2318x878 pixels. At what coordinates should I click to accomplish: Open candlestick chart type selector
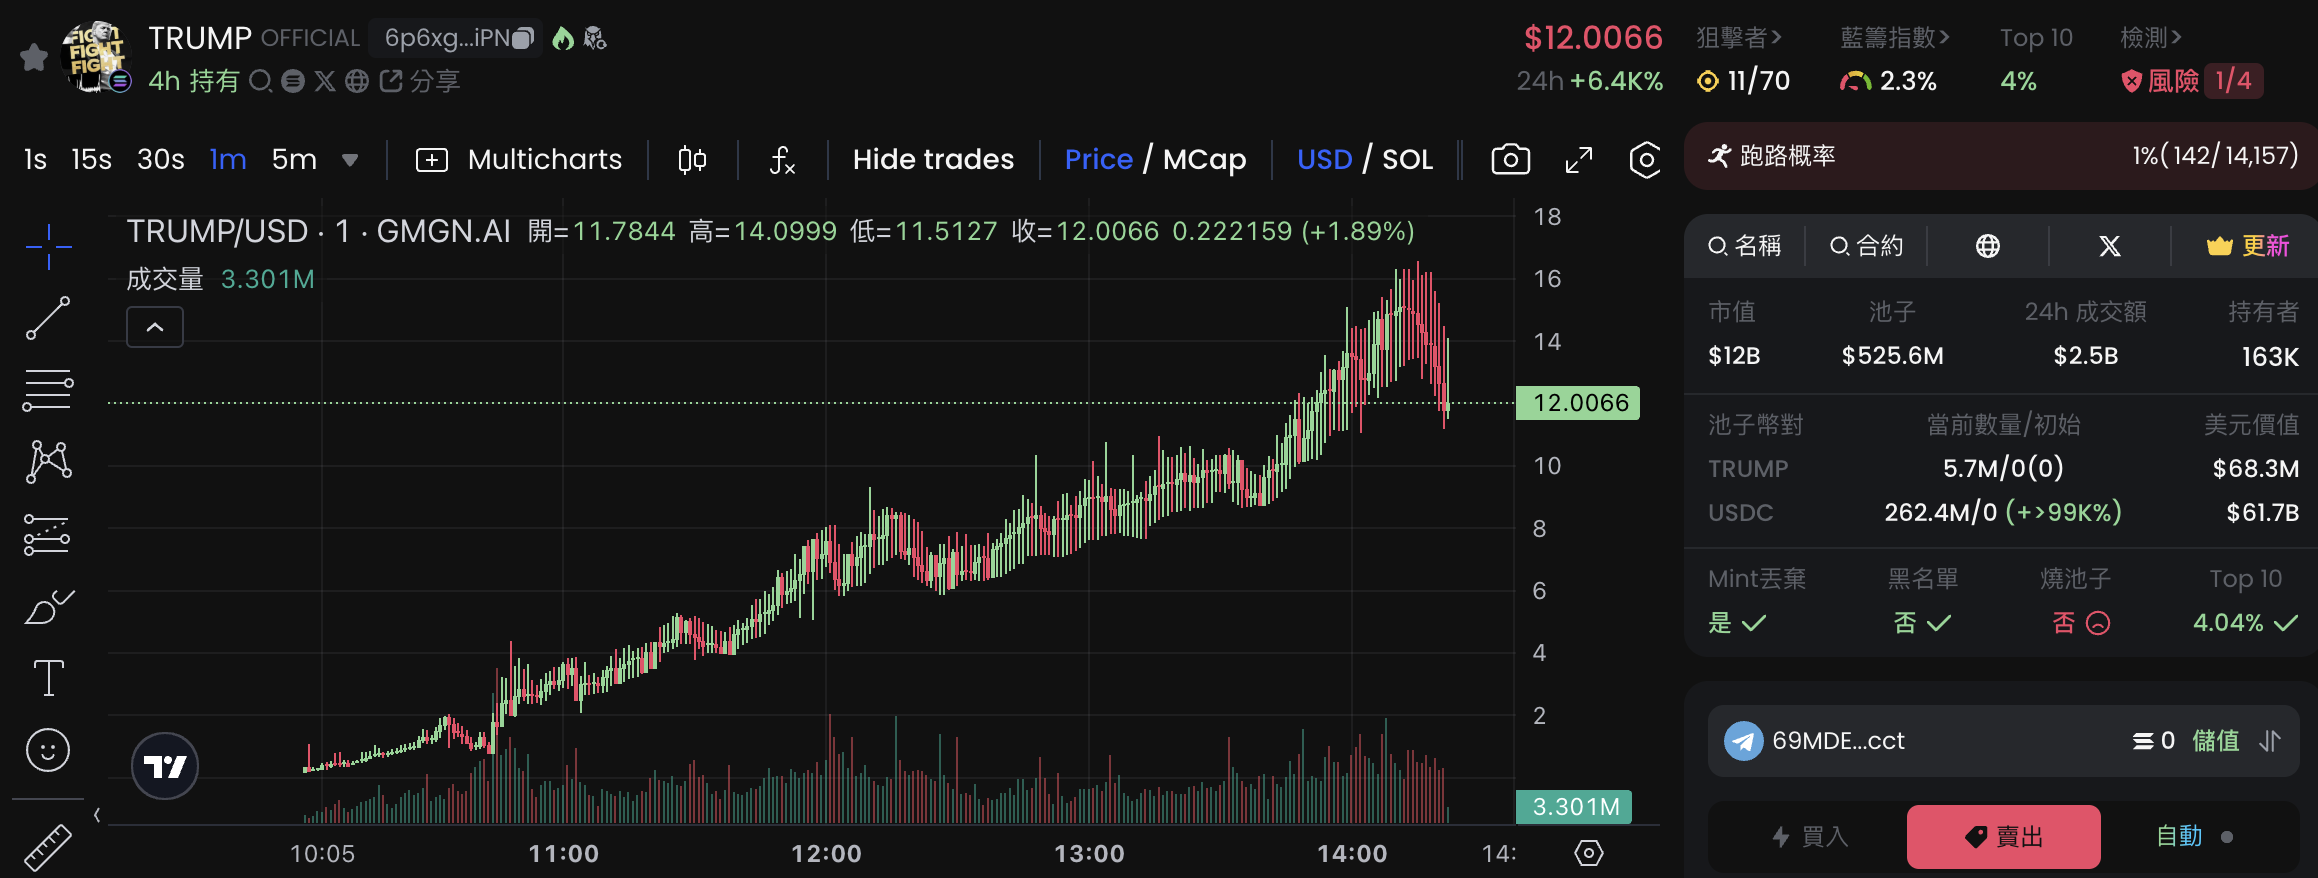pos(692,160)
